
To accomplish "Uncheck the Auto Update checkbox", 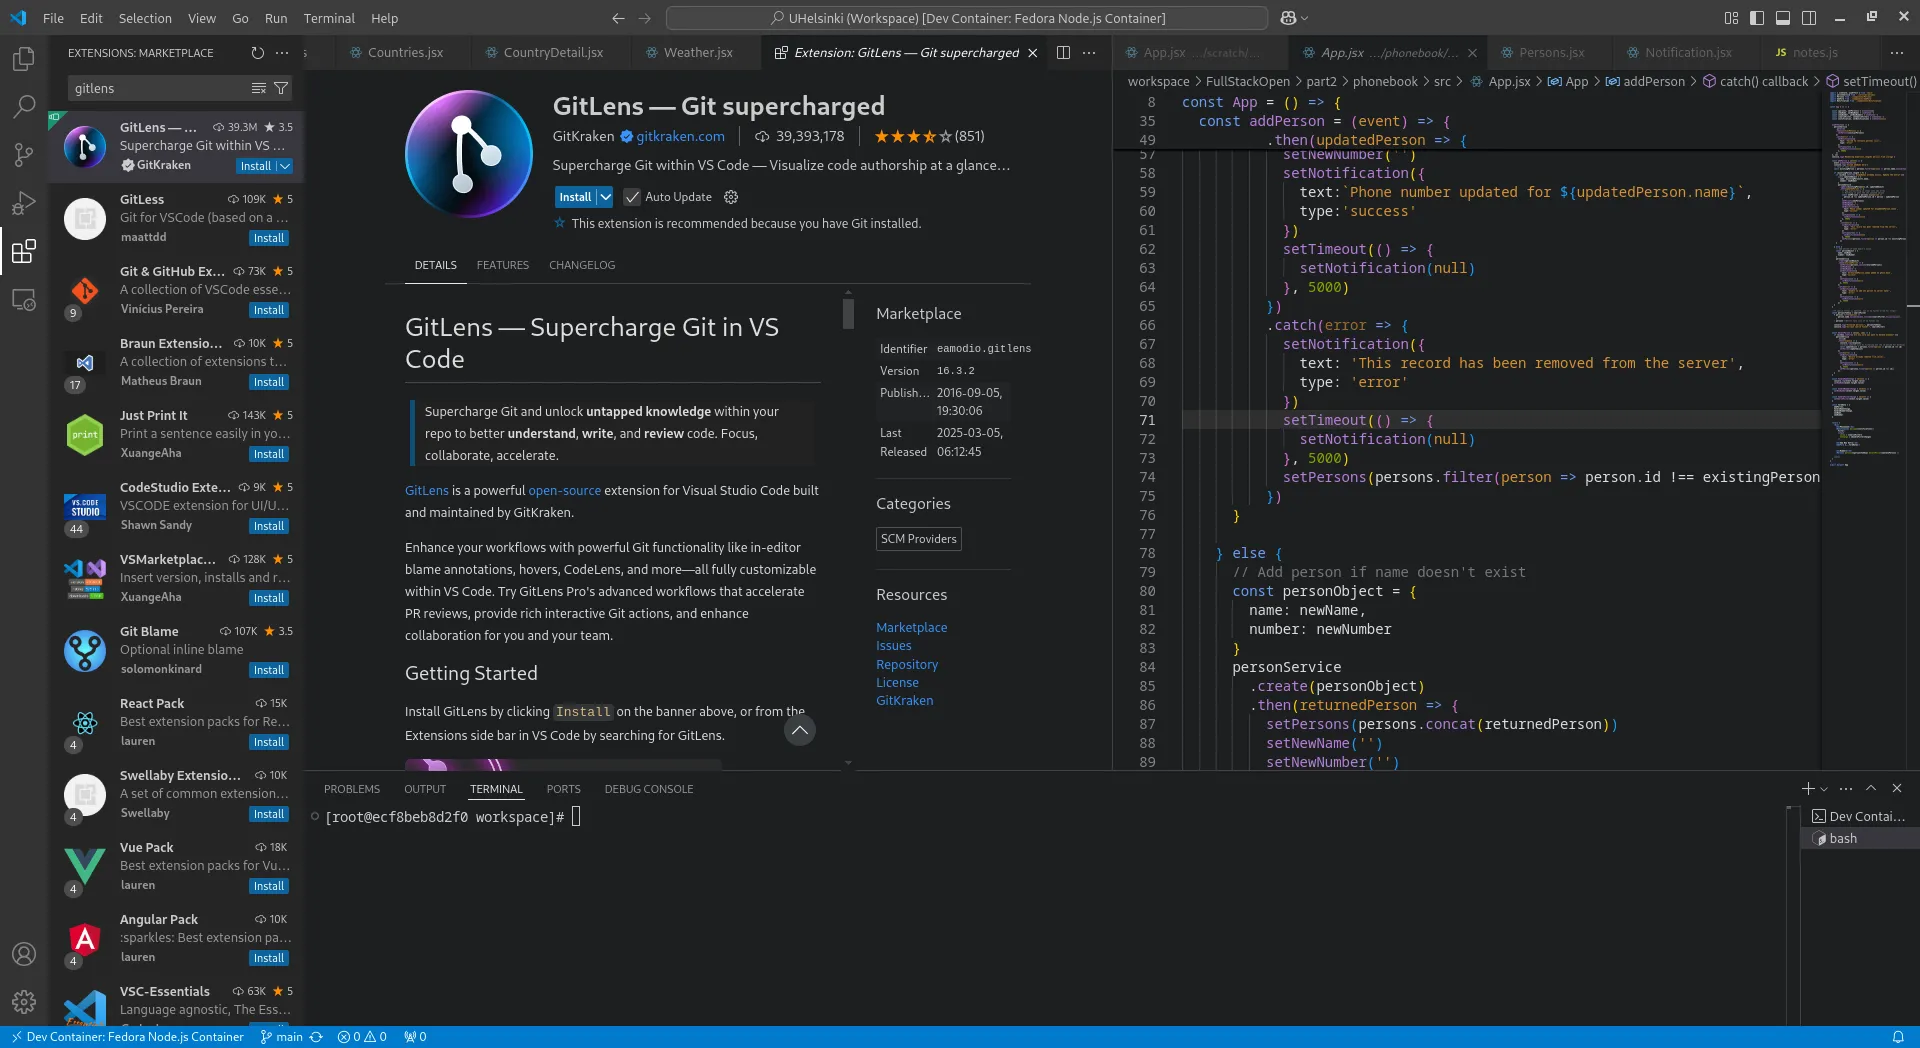I will [632, 197].
